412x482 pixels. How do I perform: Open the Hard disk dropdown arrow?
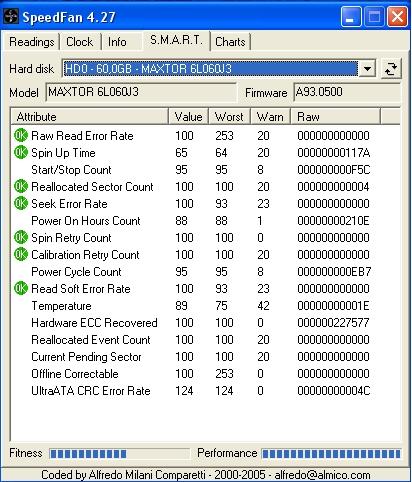click(x=367, y=69)
